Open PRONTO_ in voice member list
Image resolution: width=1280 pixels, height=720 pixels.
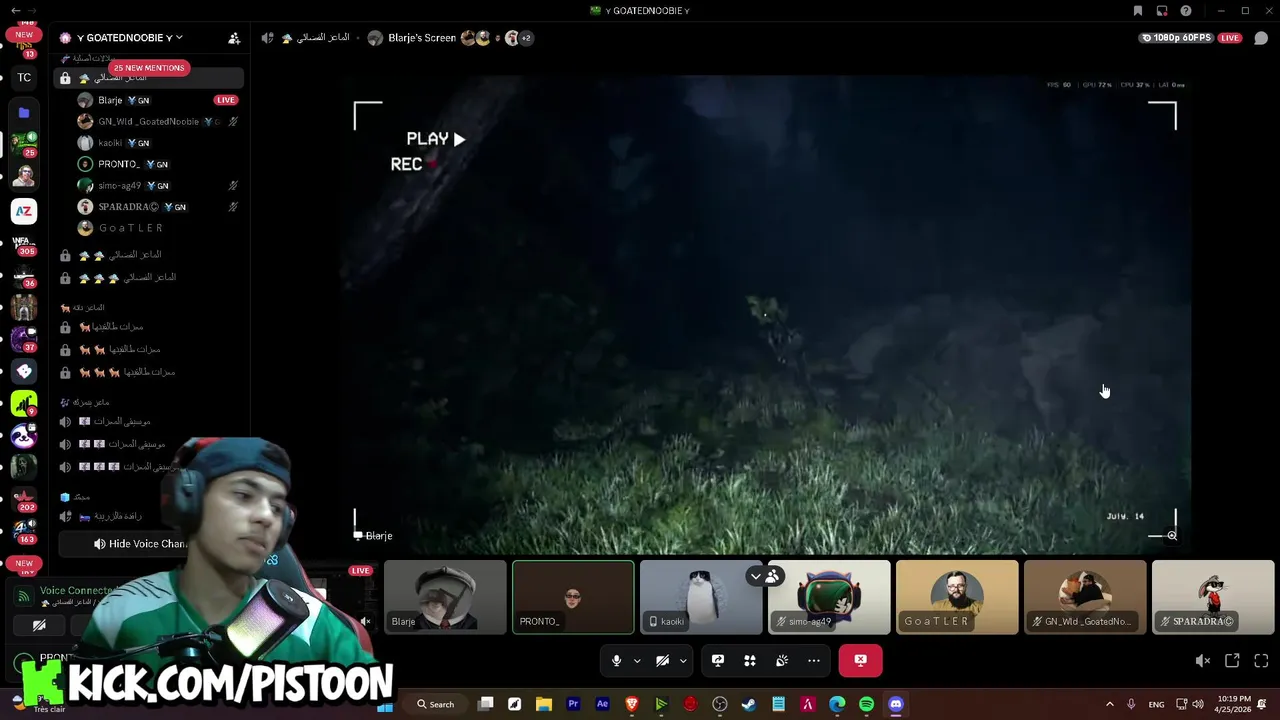[158, 164]
